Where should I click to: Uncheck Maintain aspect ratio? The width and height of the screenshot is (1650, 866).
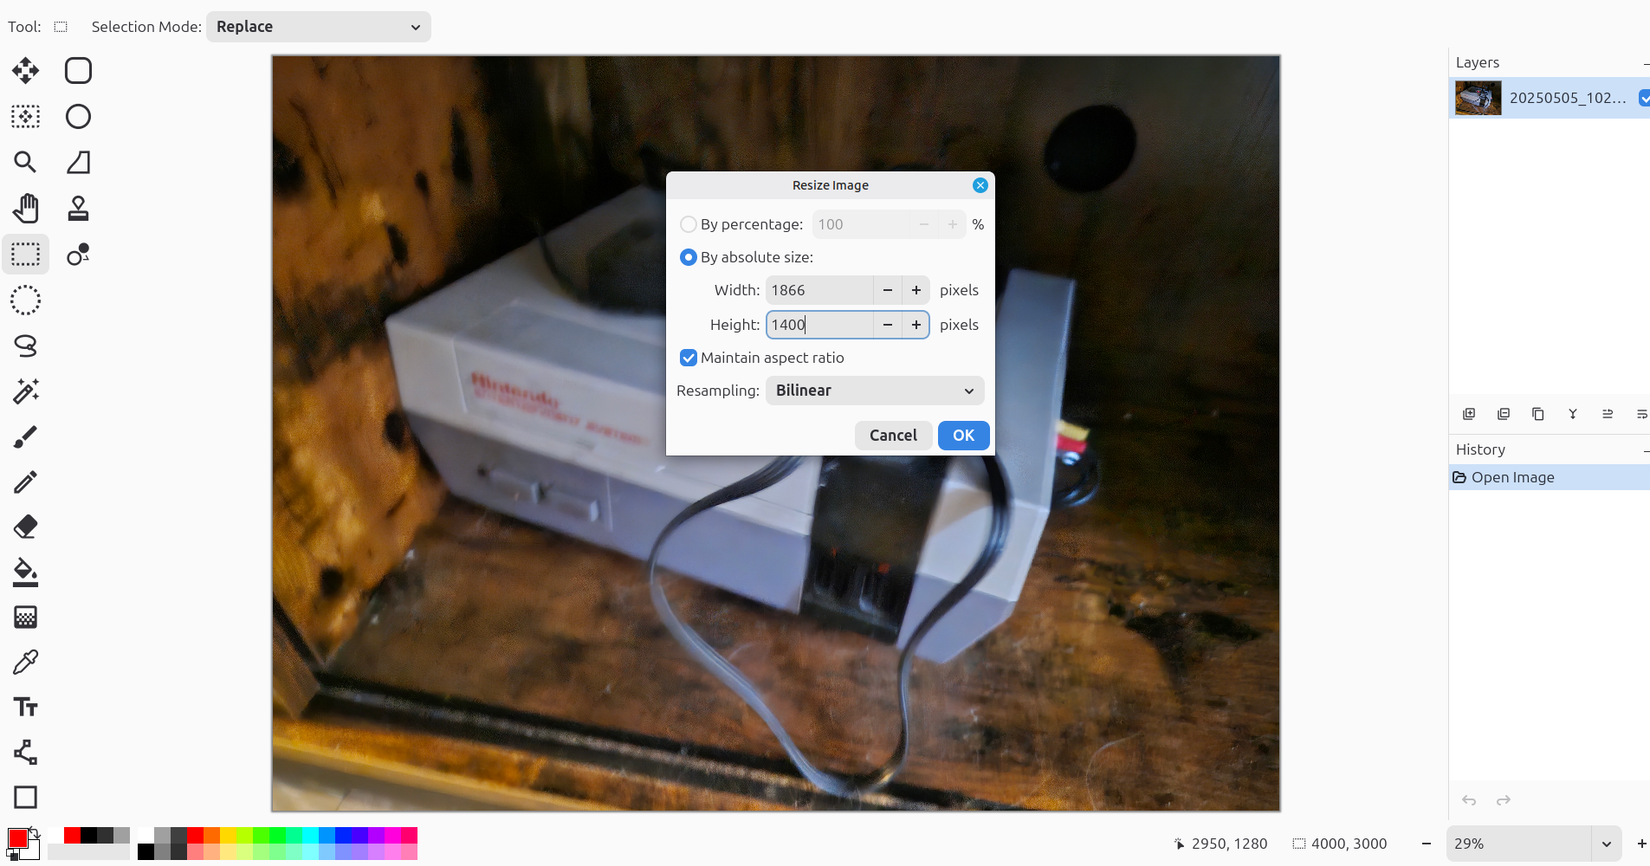[x=688, y=358]
